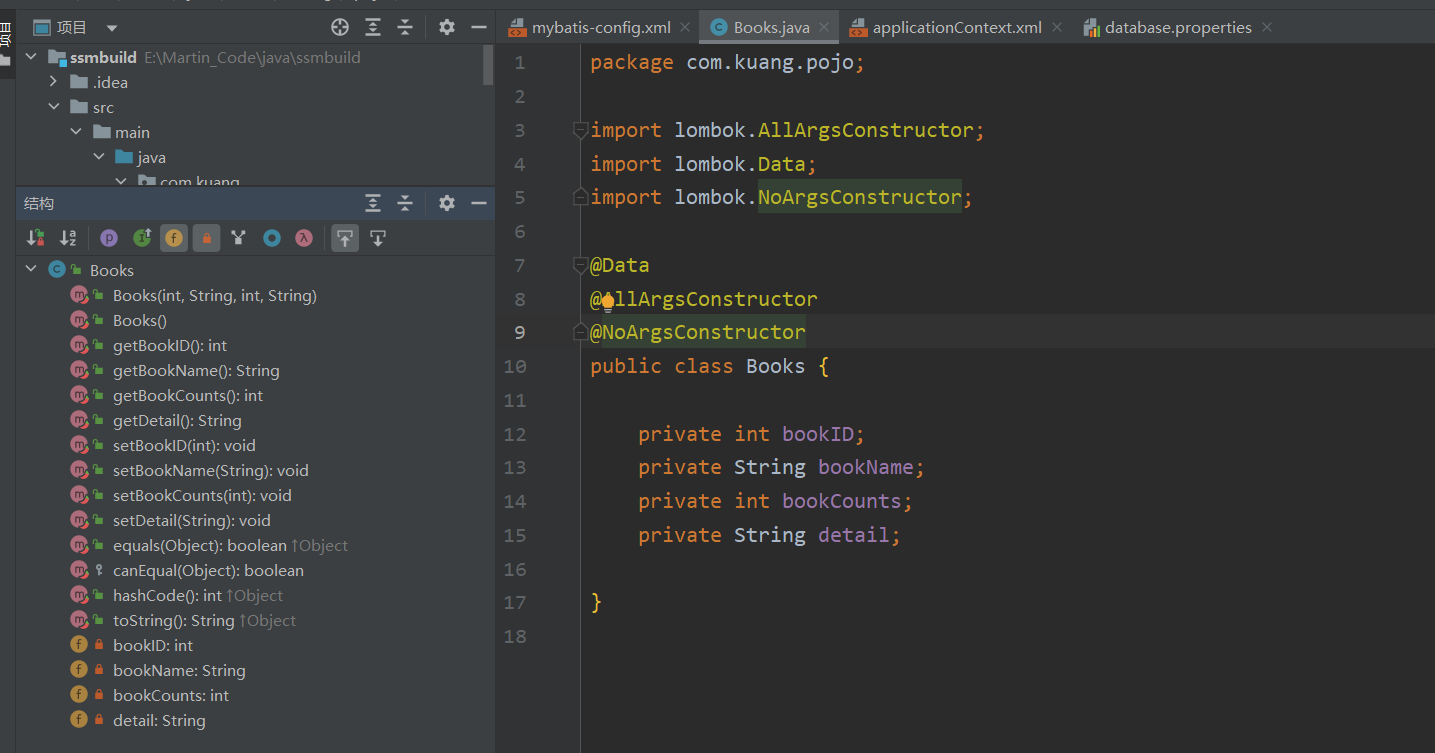
Task: Fold annotations at line 7 gutter
Action: point(579,265)
